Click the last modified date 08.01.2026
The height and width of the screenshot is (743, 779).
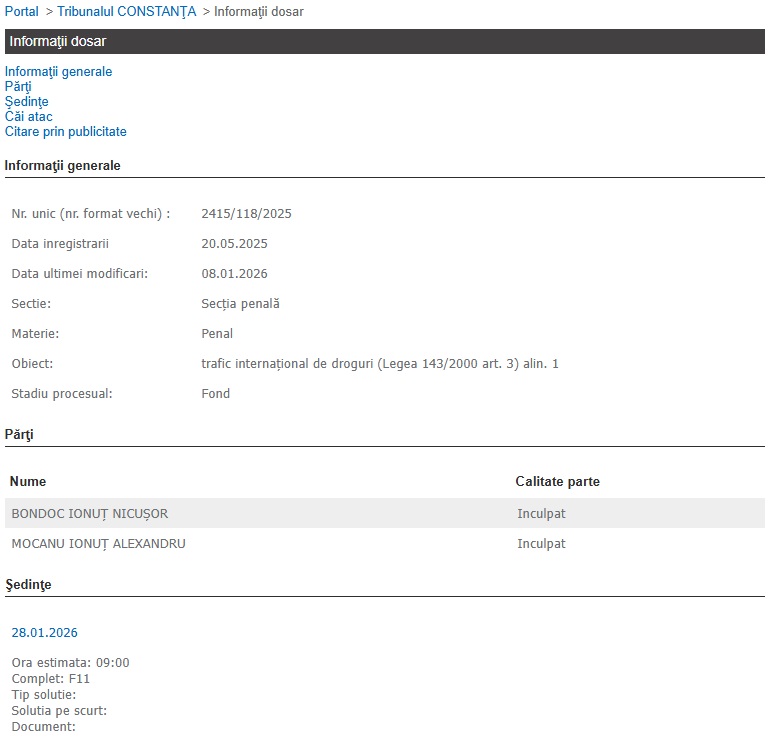[x=234, y=274]
